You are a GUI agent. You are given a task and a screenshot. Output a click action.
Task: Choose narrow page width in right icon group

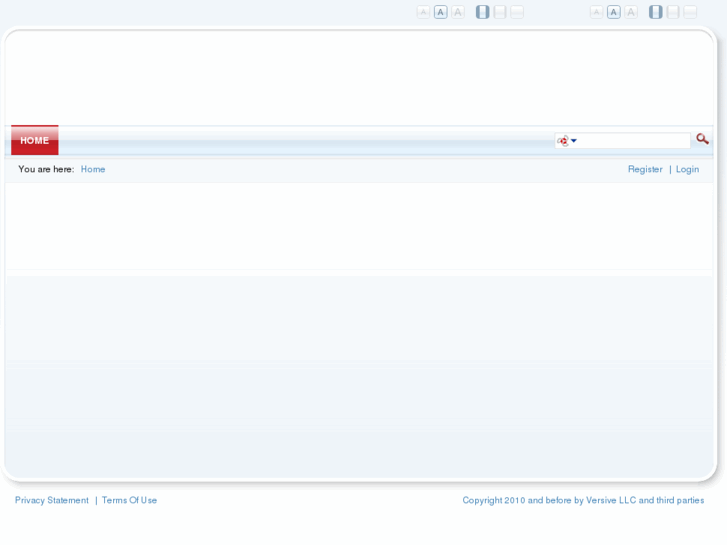pyautogui.click(x=656, y=12)
